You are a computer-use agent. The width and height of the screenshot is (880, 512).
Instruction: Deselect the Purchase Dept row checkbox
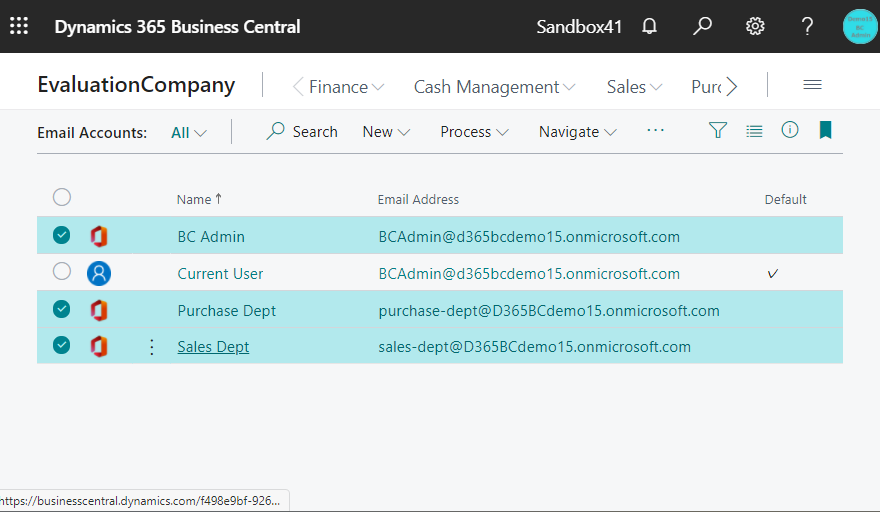pyautogui.click(x=62, y=309)
